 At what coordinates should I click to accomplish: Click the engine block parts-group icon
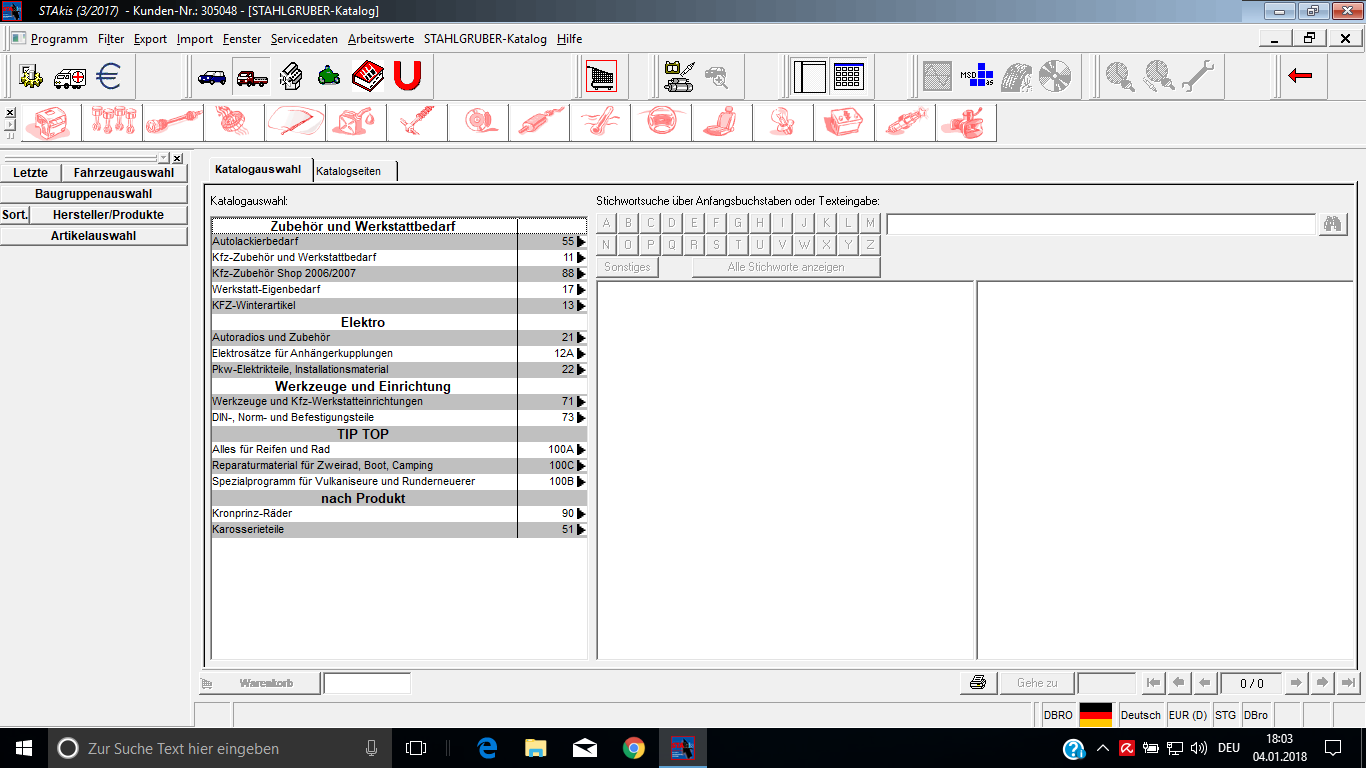[x=51, y=123]
